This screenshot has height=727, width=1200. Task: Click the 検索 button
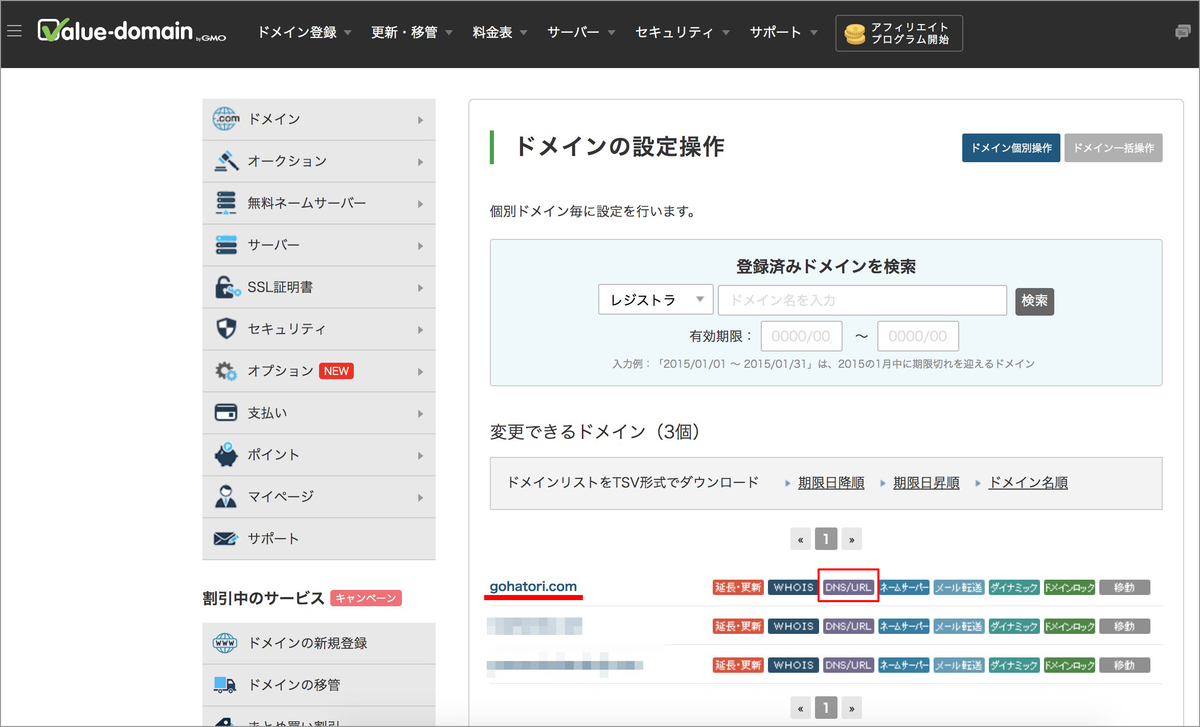(1035, 301)
